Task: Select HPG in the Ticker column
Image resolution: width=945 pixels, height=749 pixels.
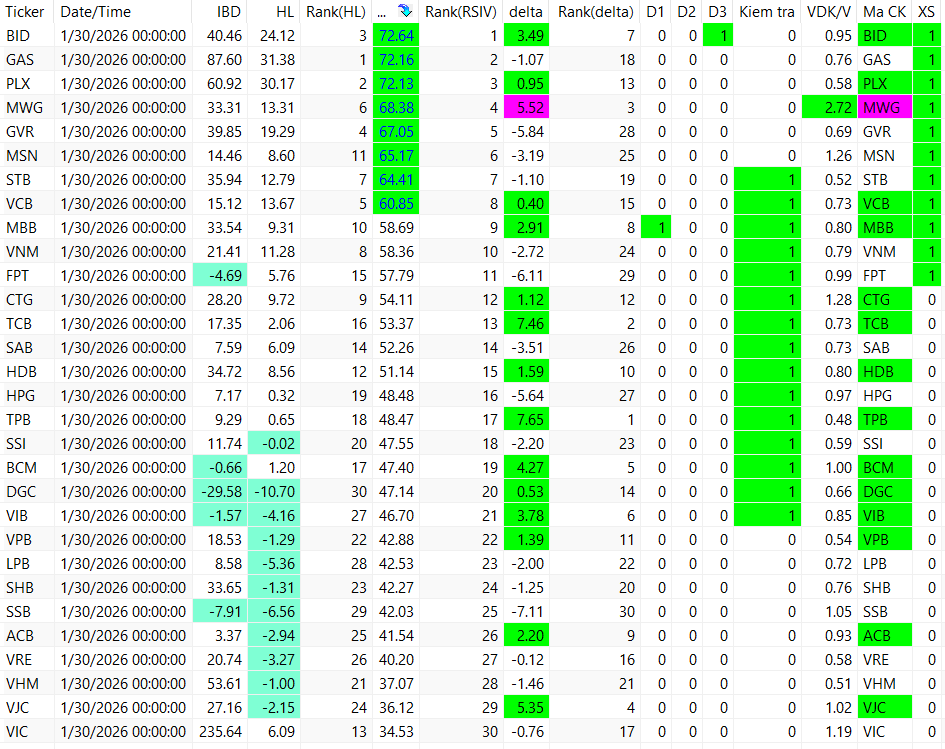Action: pyautogui.click(x=20, y=396)
